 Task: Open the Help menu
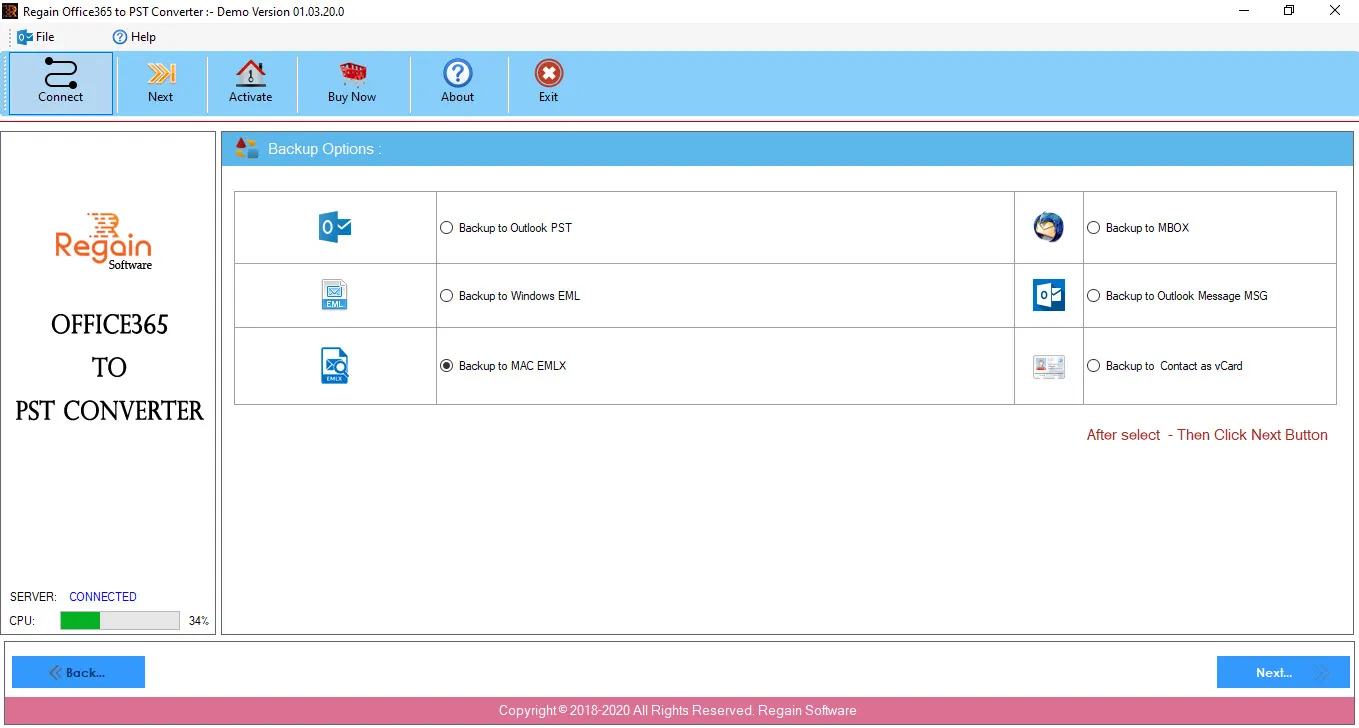tap(134, 37)
